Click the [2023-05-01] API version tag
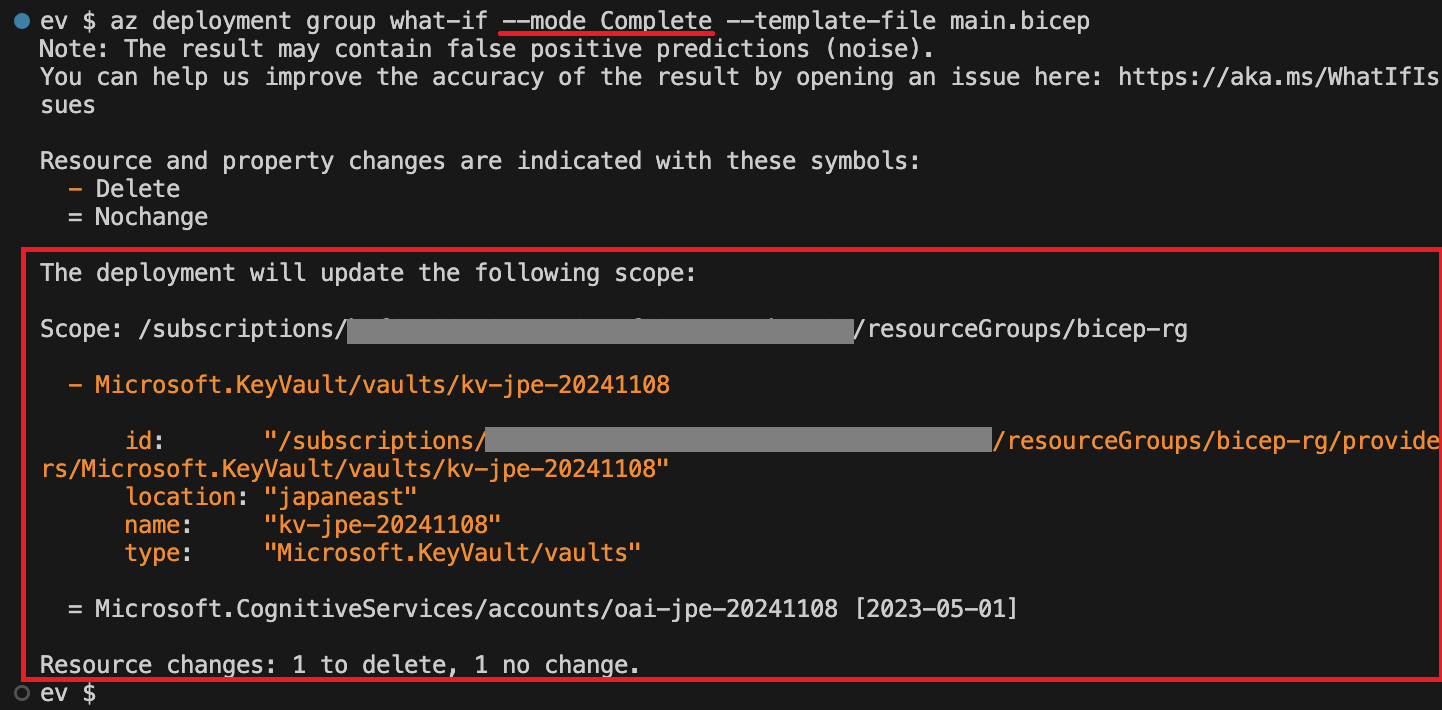1442x710 pixels. 935,608
